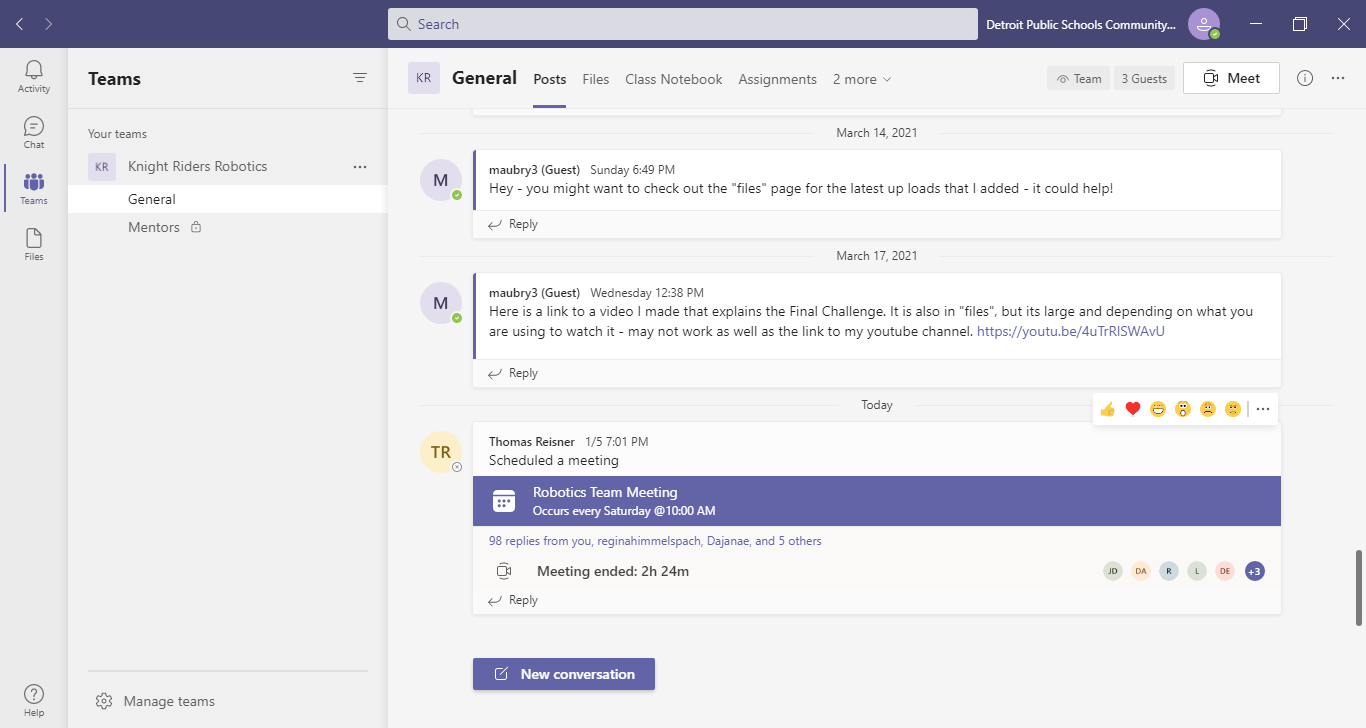Click the Help icon in sidebar
The width and height of the screenshot is (1366, 728).
click(34, 700)
